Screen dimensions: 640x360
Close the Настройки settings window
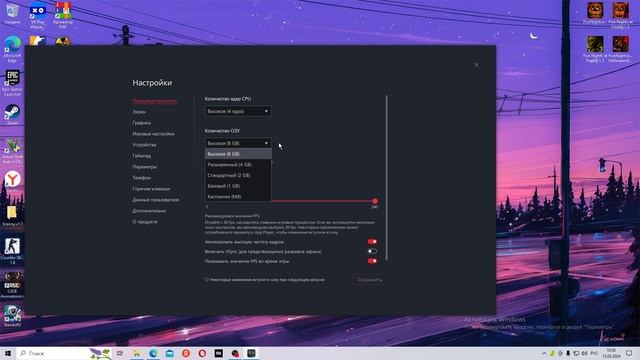[x=476, y=65]
